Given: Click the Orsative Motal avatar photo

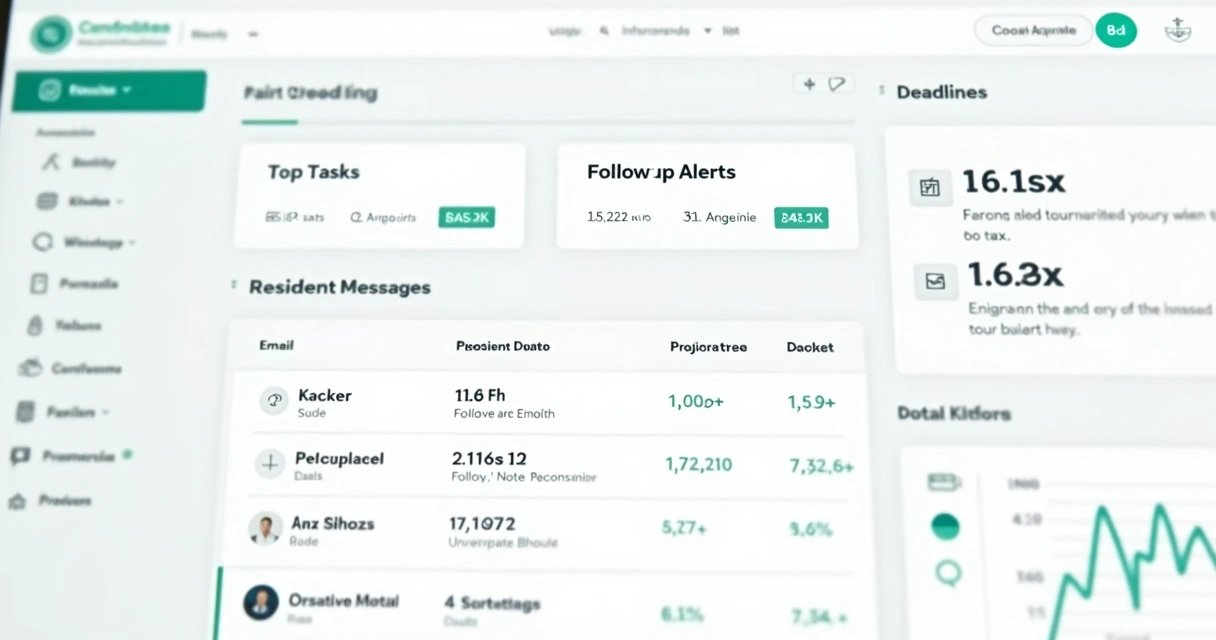Looking at the screenshot, I should (261, 602).
